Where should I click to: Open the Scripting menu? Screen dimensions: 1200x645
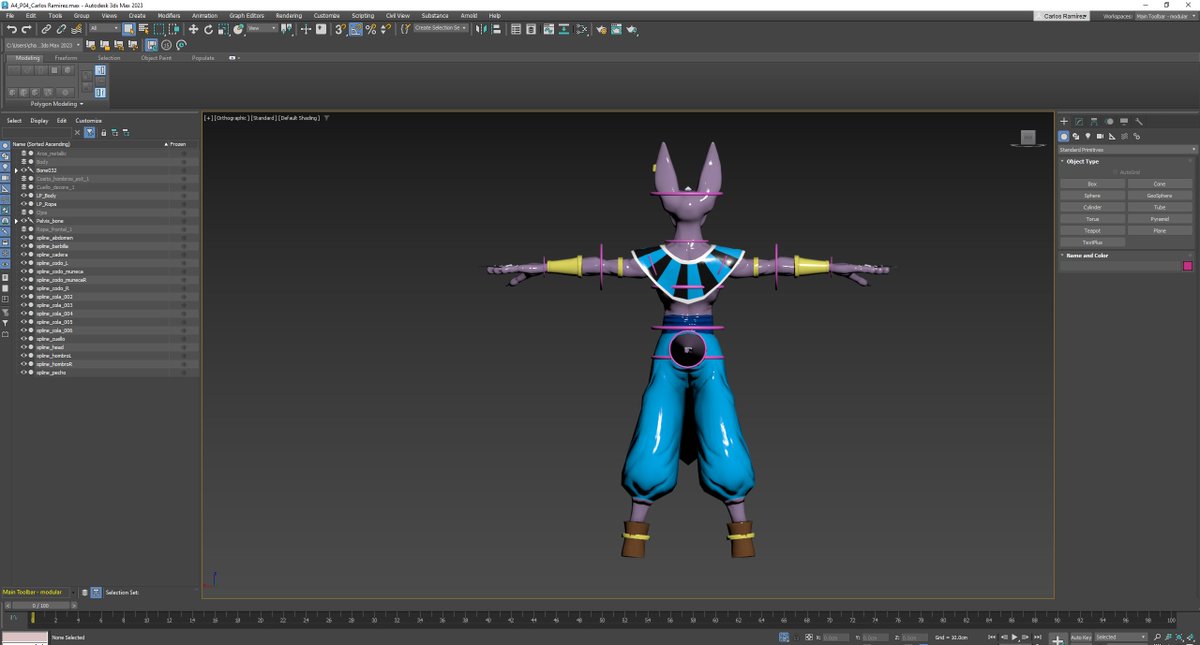362,16
